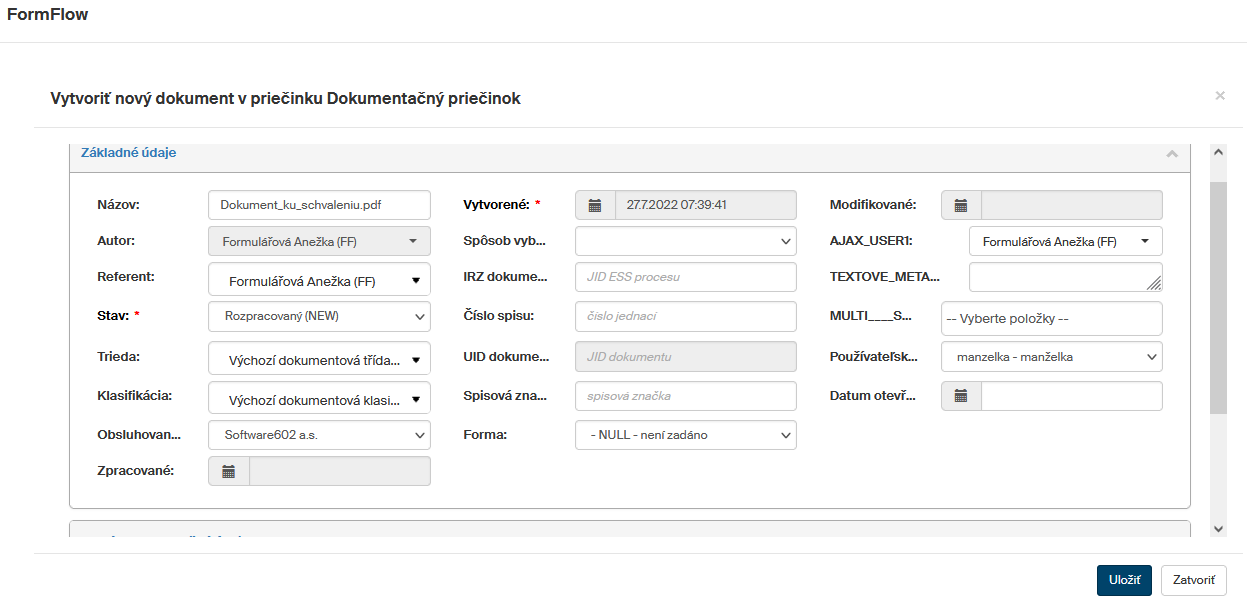The width and height of the screenshot is (1247, 603).
Task: Open calendar icon for Modifikované date
Action: 961,205
